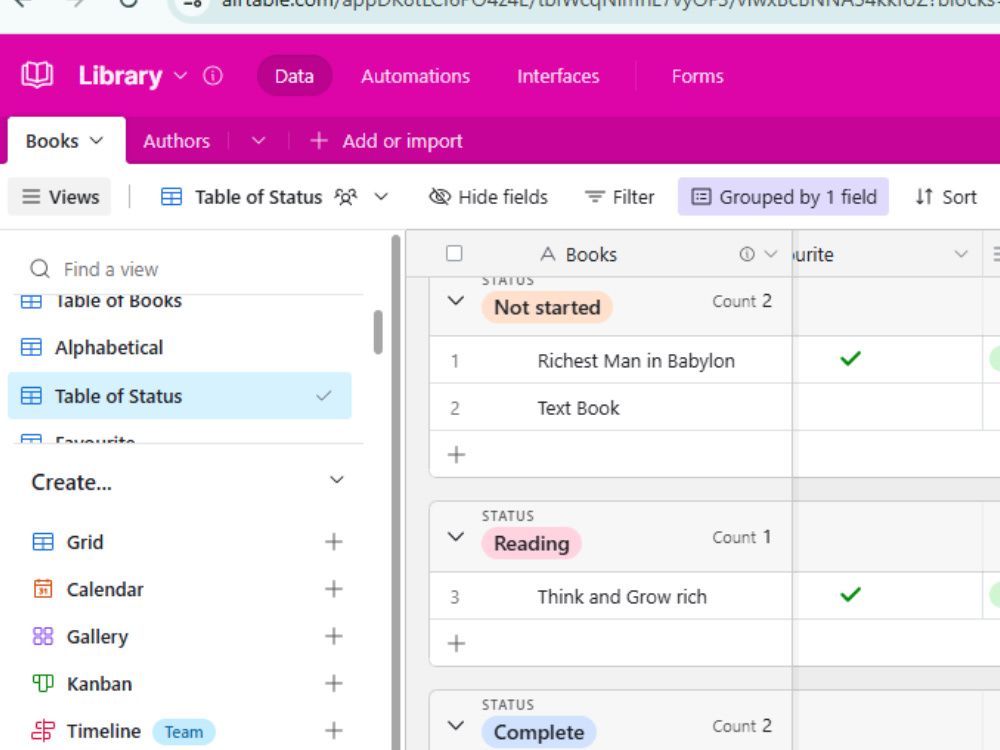The height and width of the screenshot is (750, 1000).
Task: Toggle the select-all checkbox in header
Action: (454, 253)
